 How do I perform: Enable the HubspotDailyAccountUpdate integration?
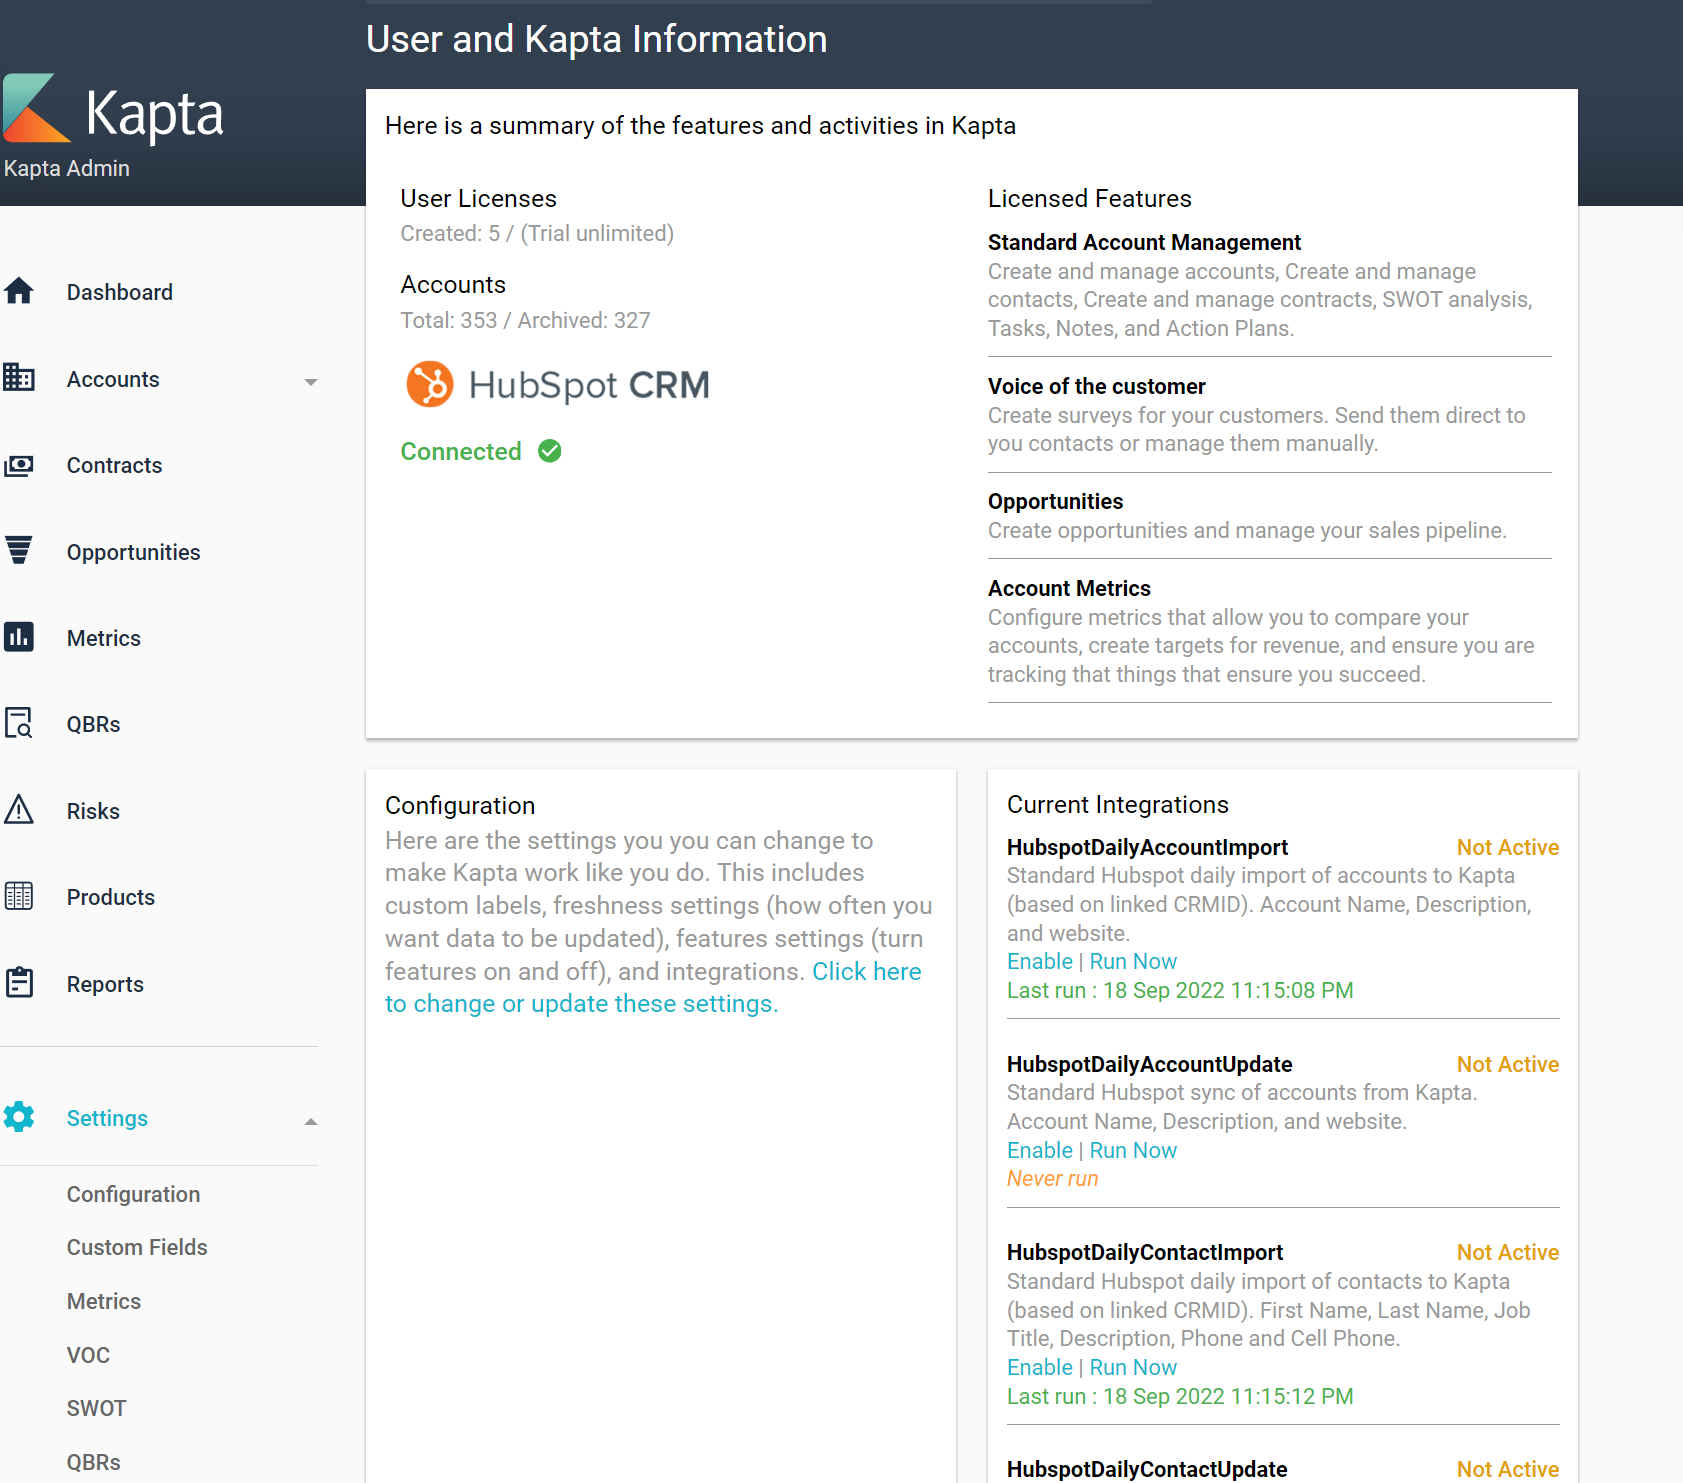coord(1039,1150)
